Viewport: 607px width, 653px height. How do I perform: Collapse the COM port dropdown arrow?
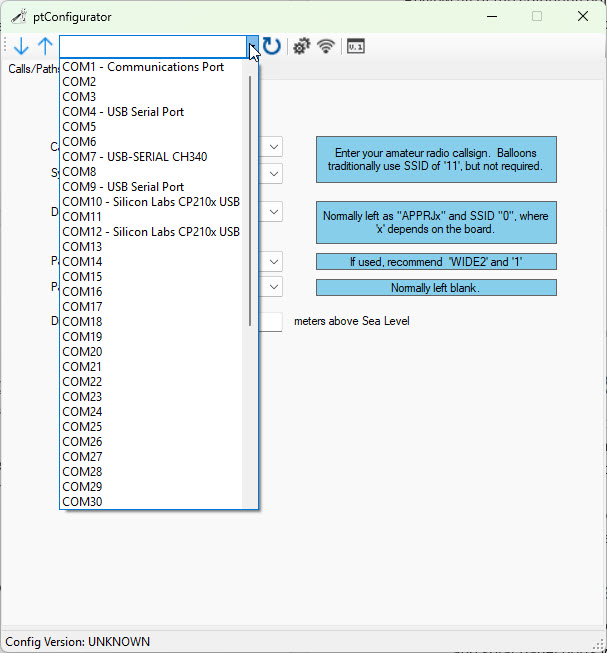[x=252, y=46]
